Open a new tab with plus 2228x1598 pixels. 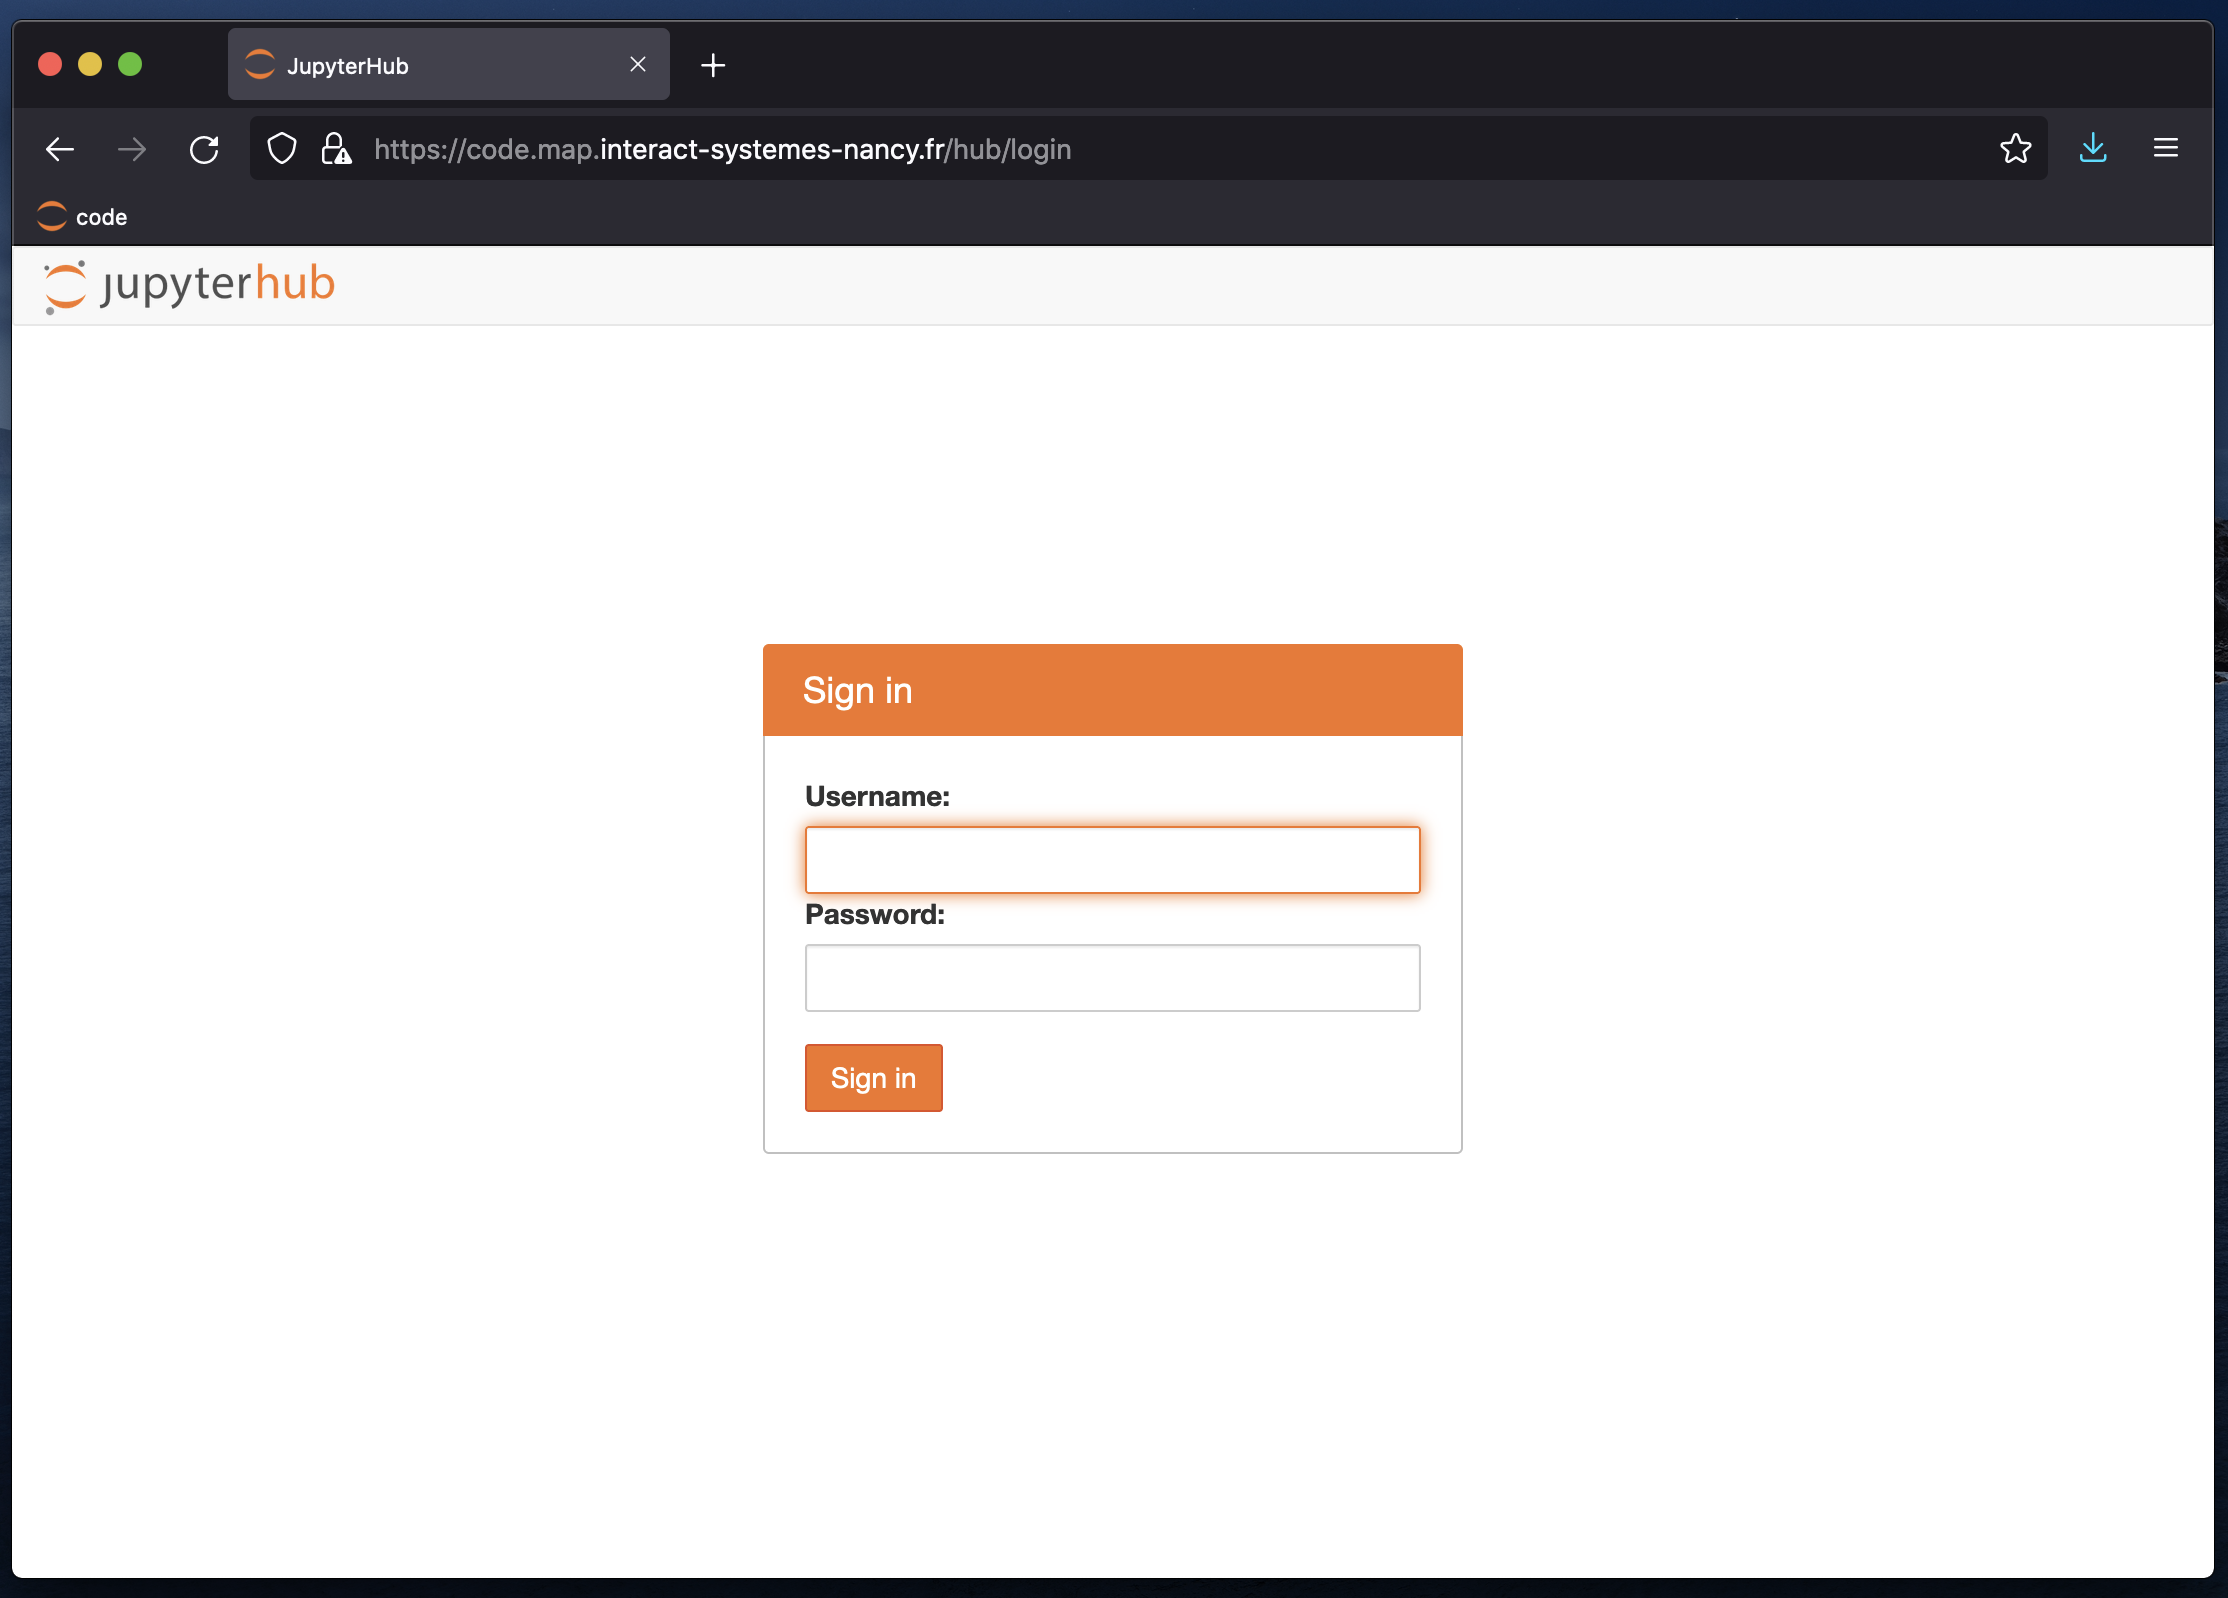click(713, 66)
